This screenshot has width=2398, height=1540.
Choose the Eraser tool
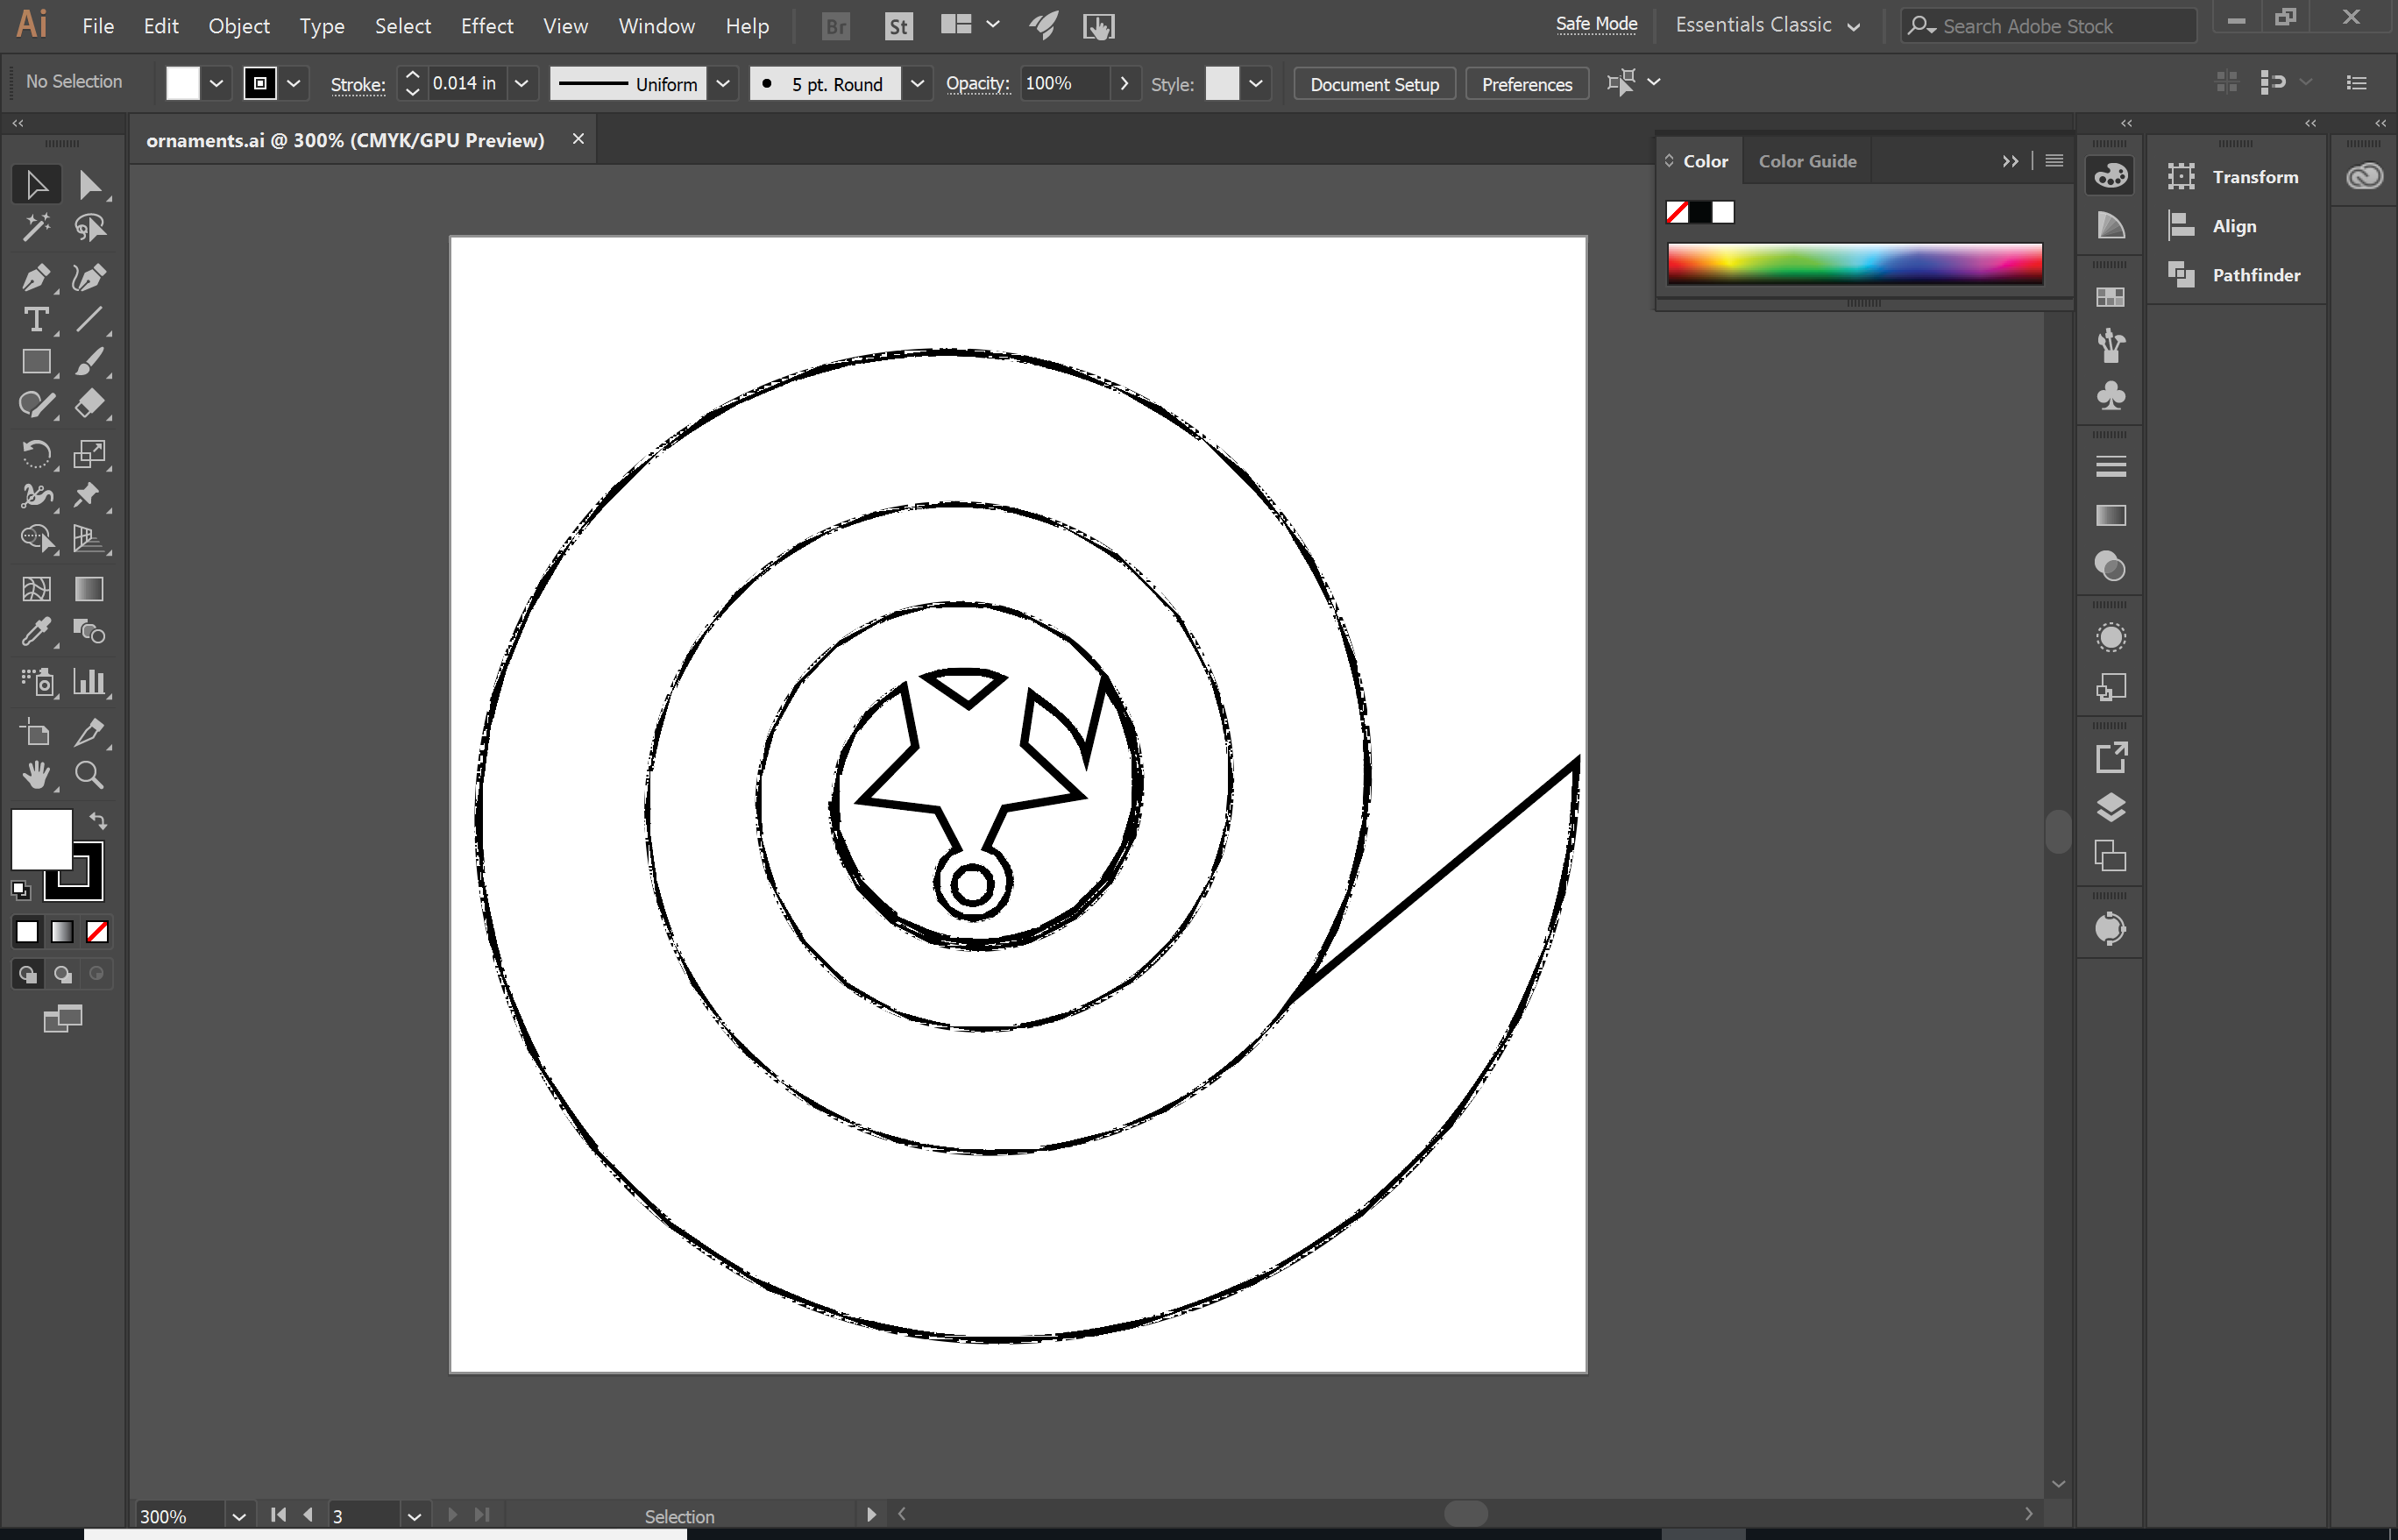(89, 404)
